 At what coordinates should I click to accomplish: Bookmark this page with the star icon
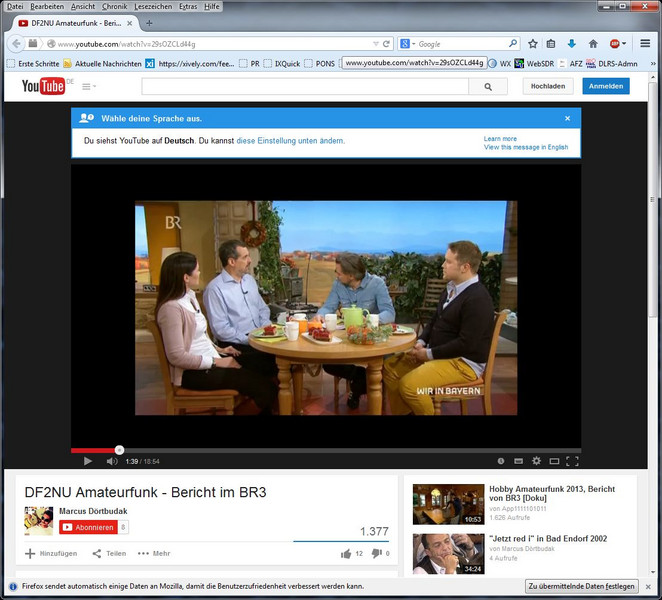(533, 44)
